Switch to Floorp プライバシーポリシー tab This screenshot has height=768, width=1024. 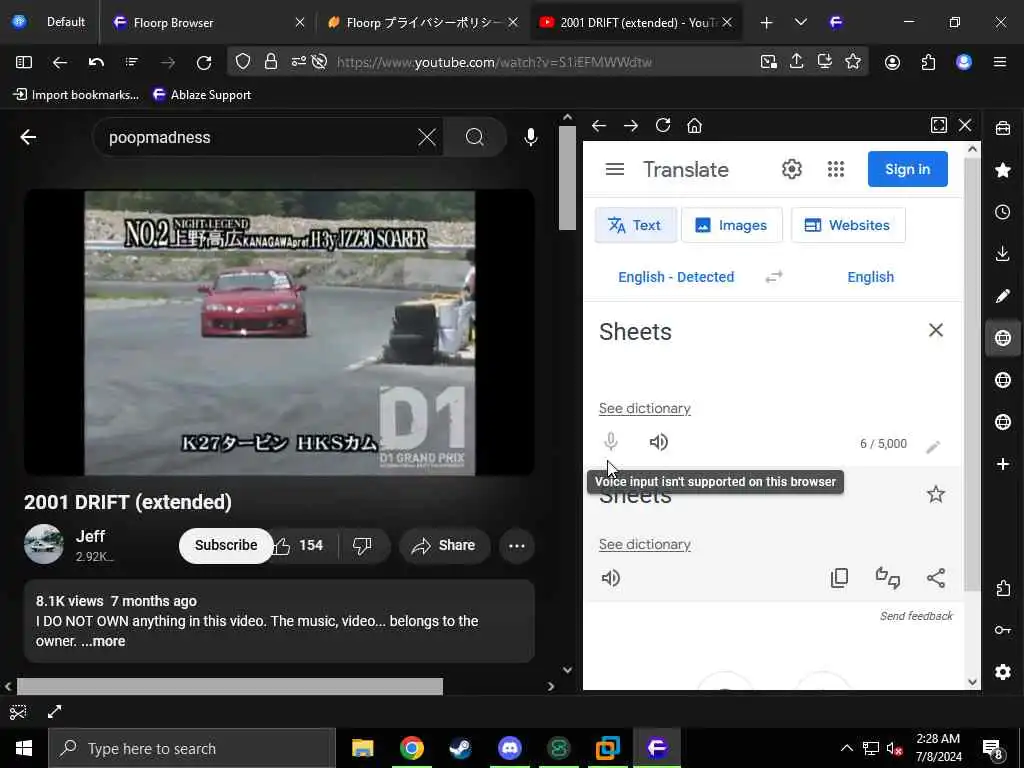(x=423, y=22)
